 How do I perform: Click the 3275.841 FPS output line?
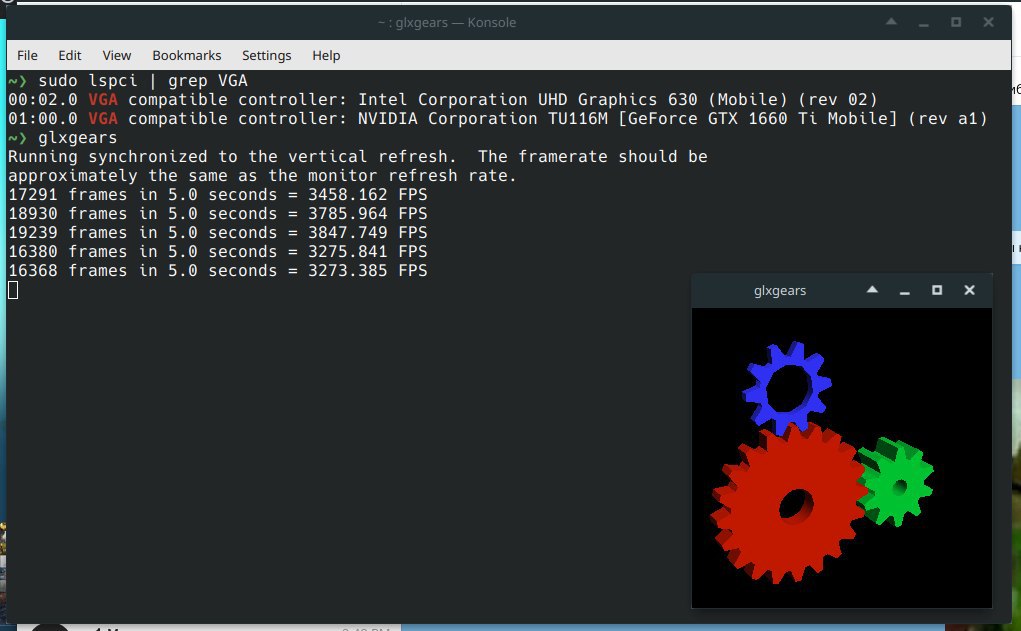click(217, 251)
